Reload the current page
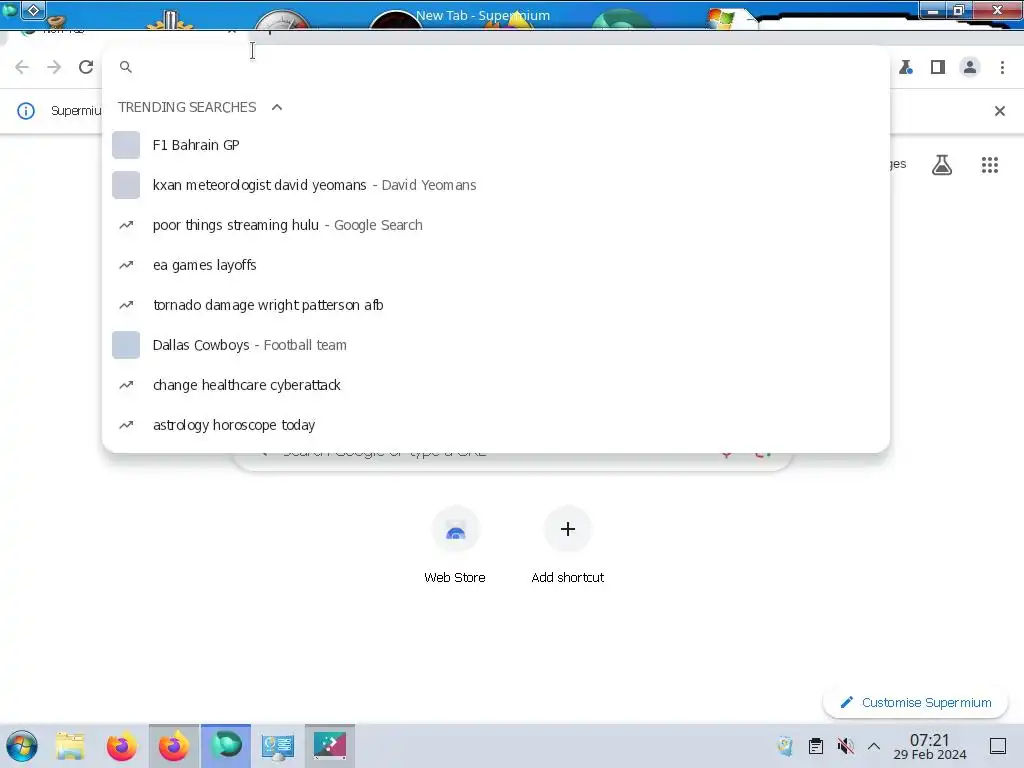The height and width of the screenshot is (768, 1024). 86,67
